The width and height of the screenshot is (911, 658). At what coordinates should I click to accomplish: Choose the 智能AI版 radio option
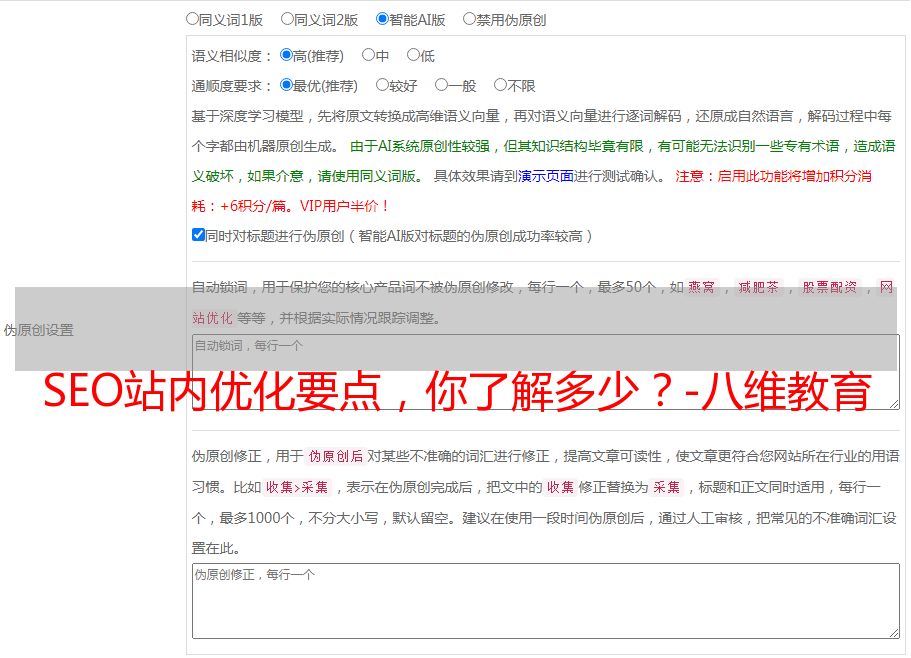[382, 19]
